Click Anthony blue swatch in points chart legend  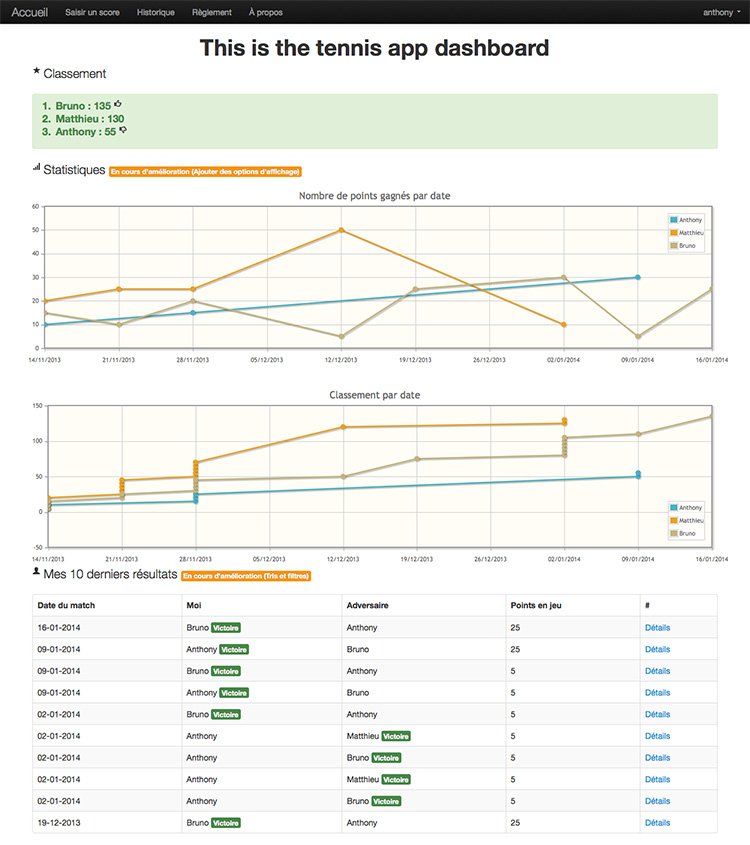(673, 220)
